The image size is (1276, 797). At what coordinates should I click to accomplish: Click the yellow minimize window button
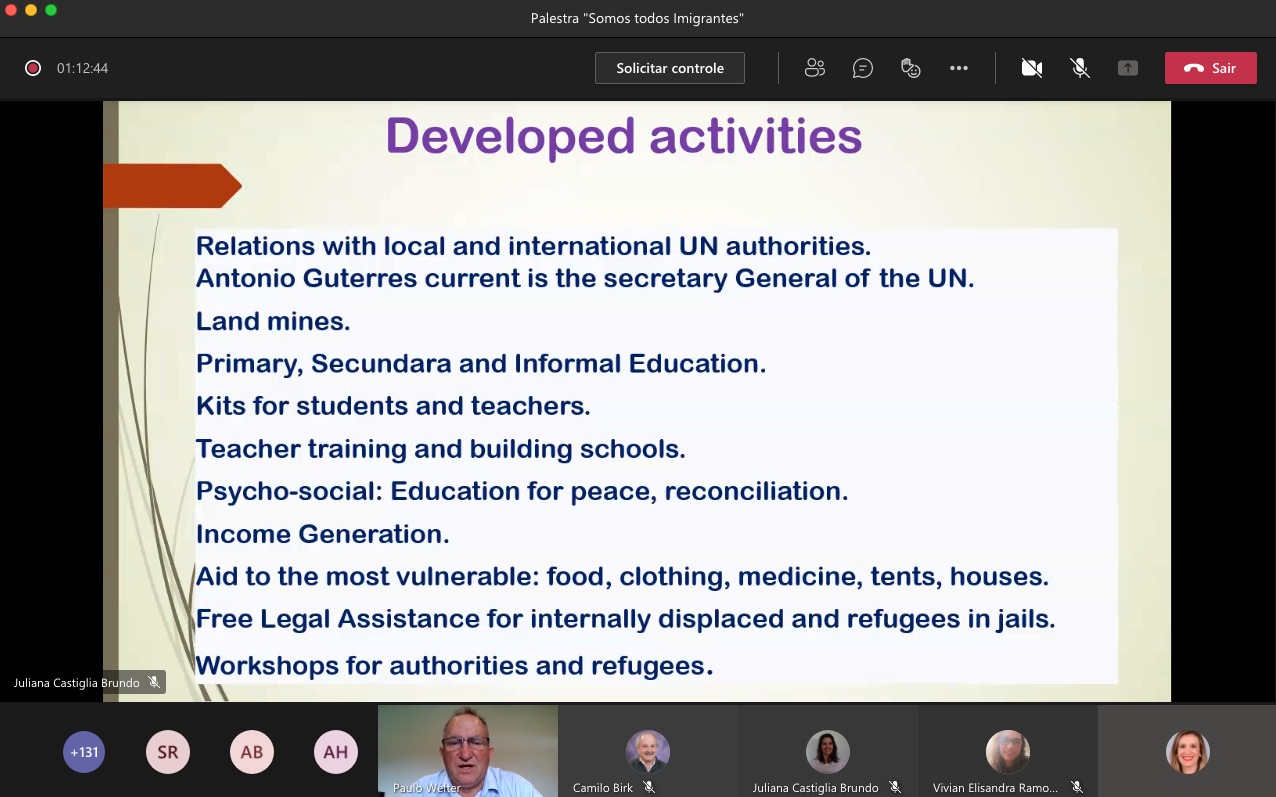31,10
